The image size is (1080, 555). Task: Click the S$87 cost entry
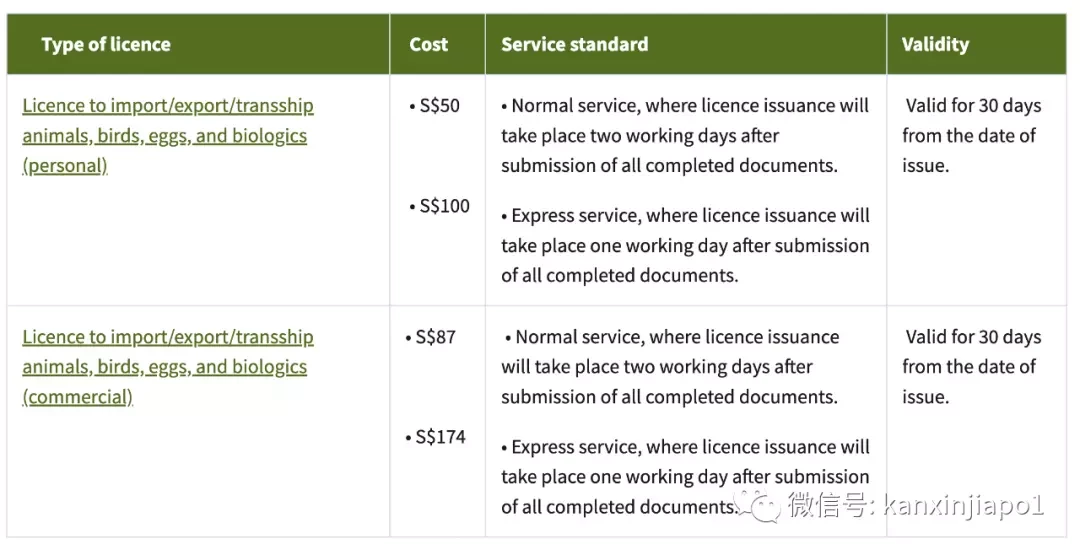pos(430,337)
